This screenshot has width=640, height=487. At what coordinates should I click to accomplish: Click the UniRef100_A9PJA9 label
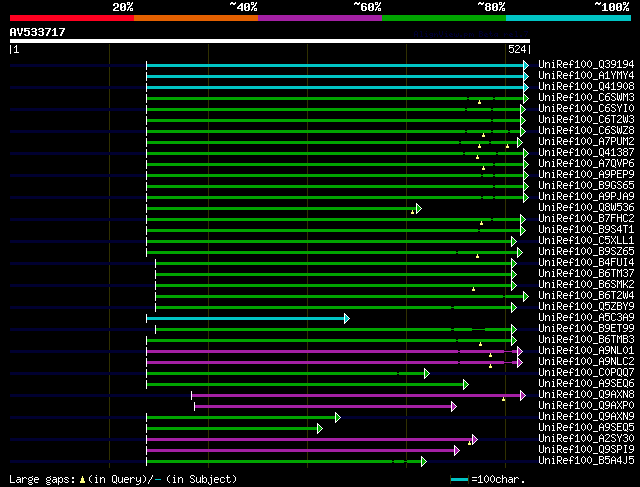coord(586,197)
